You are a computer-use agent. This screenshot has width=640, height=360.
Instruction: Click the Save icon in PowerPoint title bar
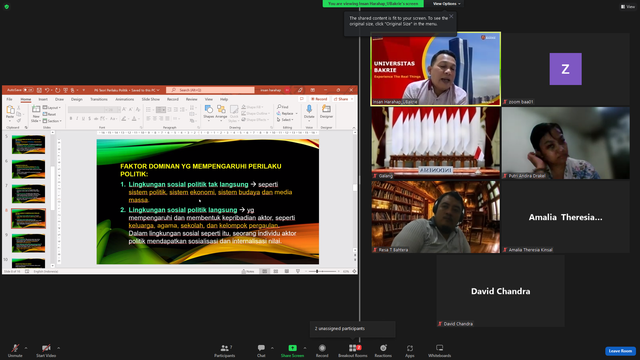[39, 90]
